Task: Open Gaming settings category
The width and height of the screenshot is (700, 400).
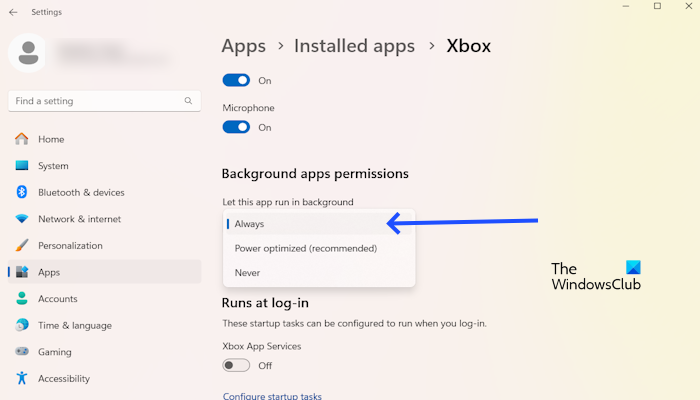Action: click(x=104, y=351)
